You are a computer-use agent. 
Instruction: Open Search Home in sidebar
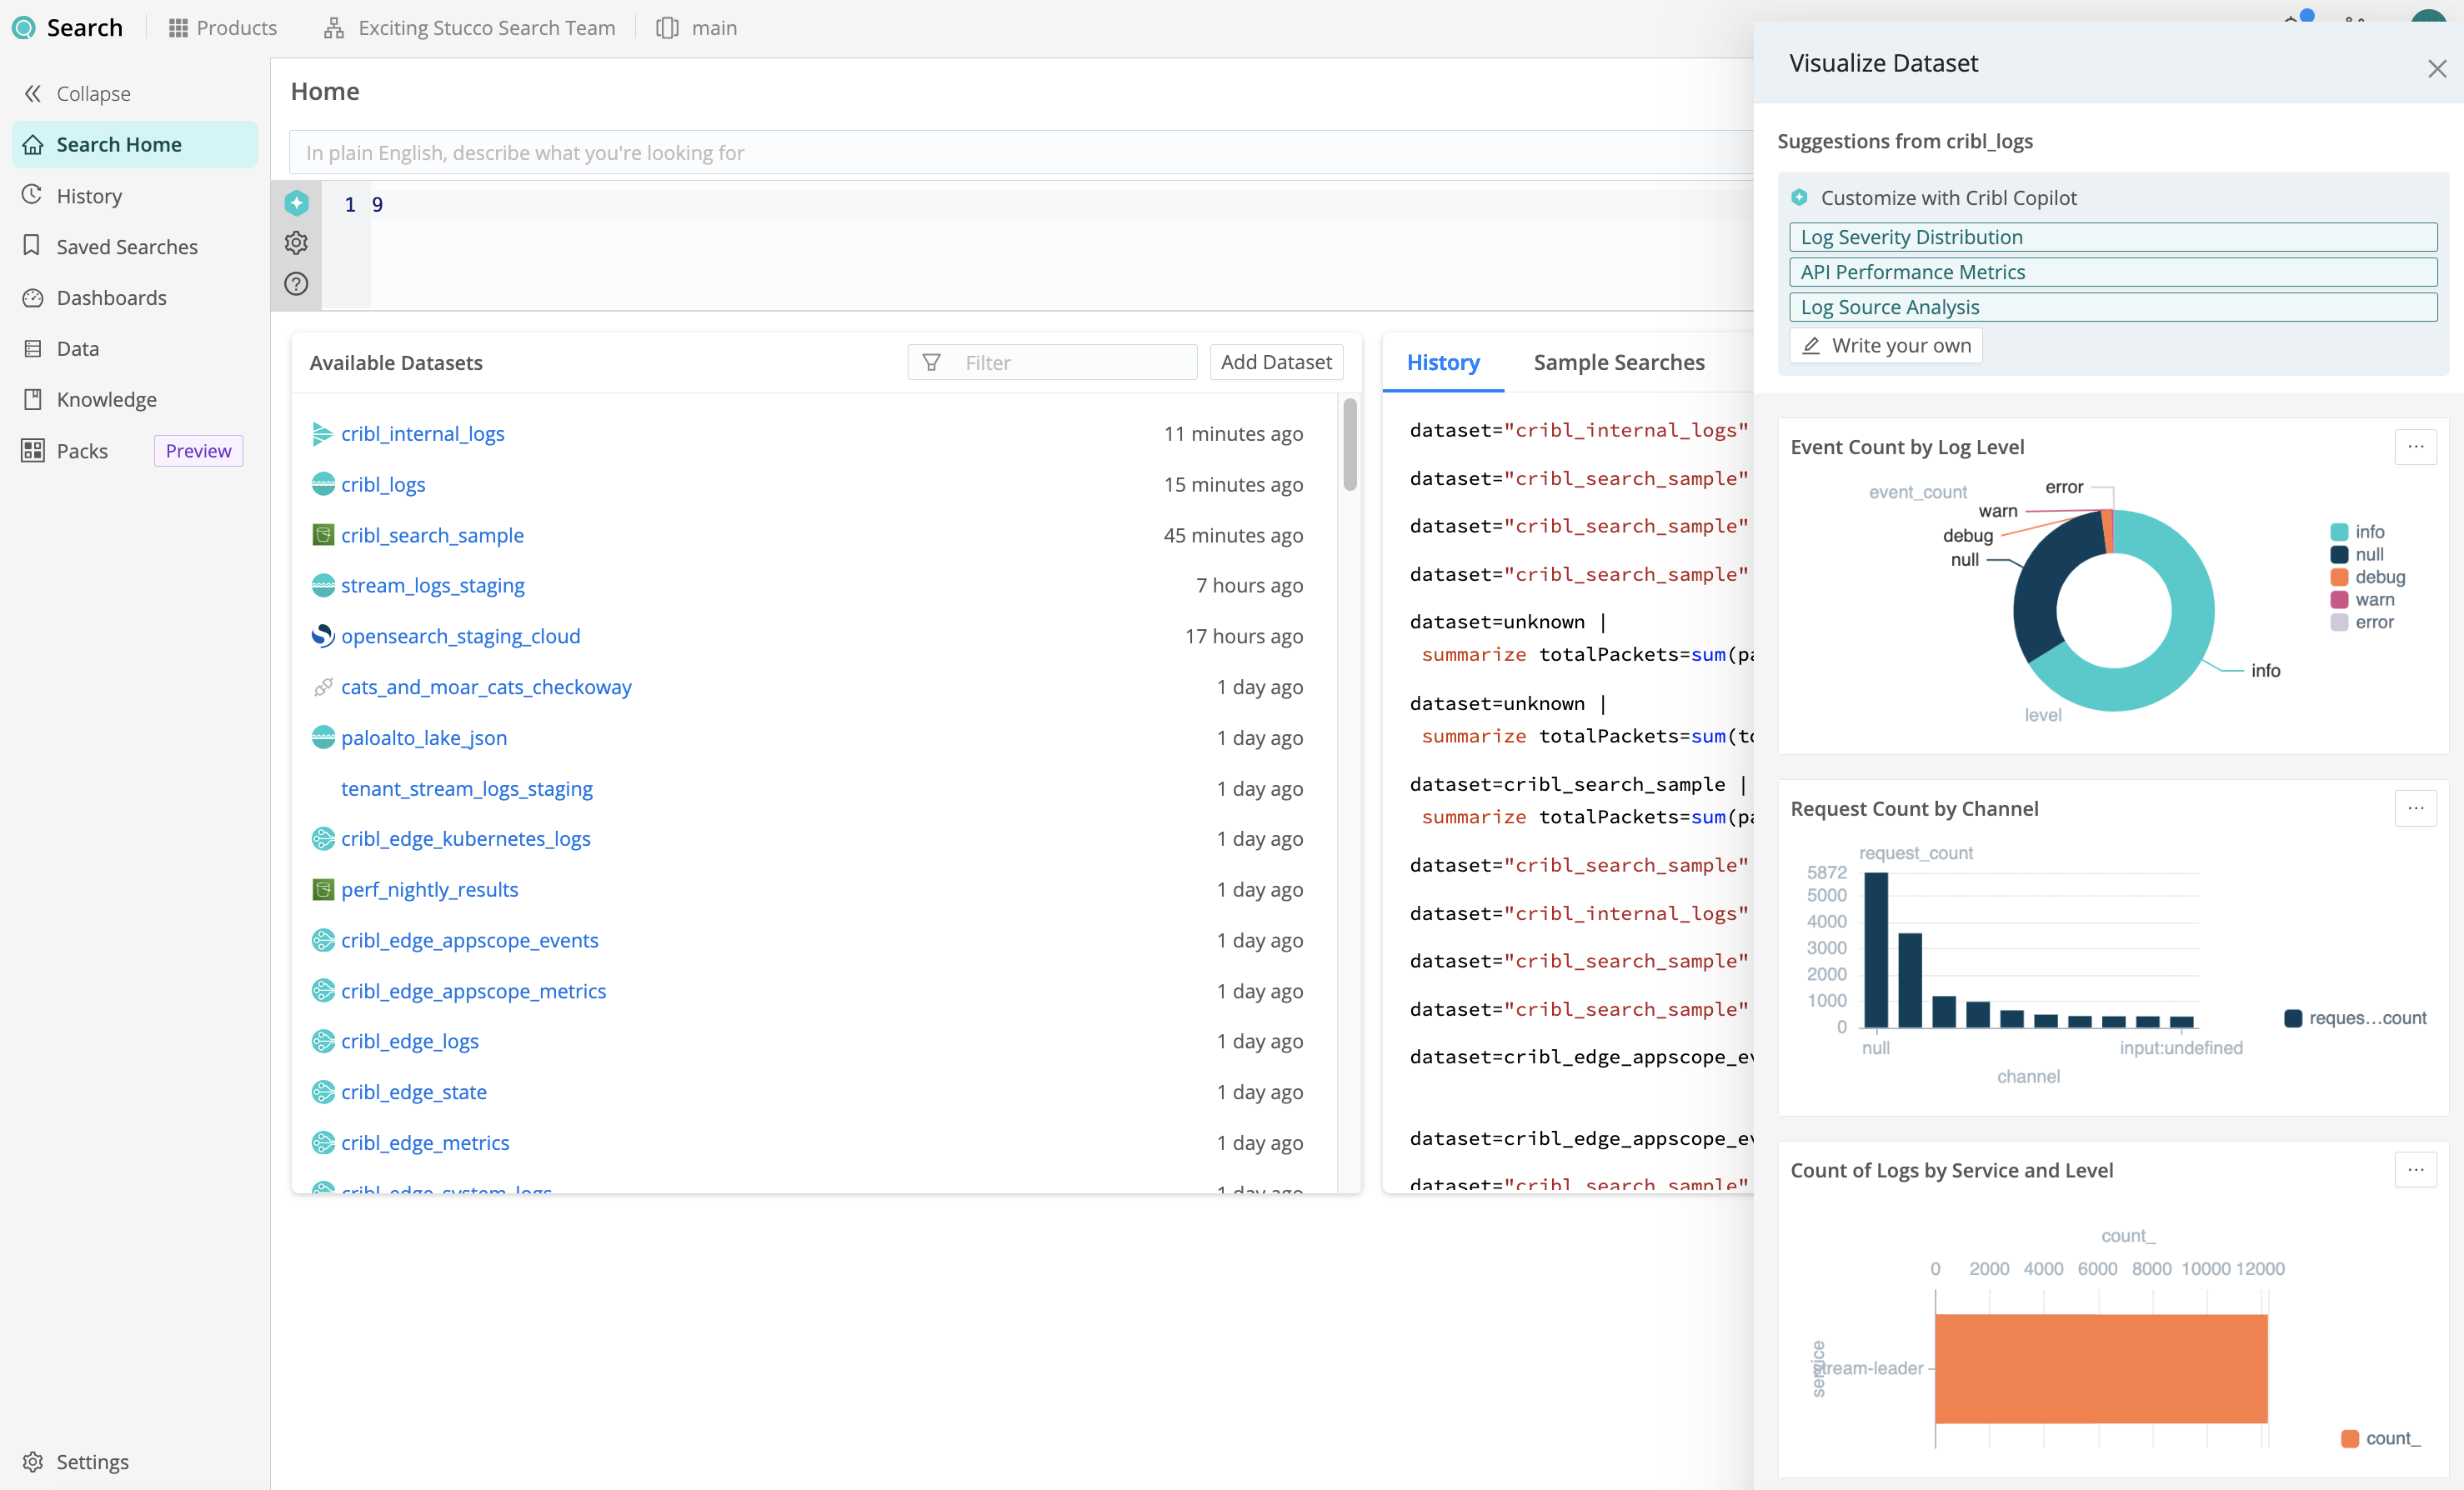pos(135,144)
